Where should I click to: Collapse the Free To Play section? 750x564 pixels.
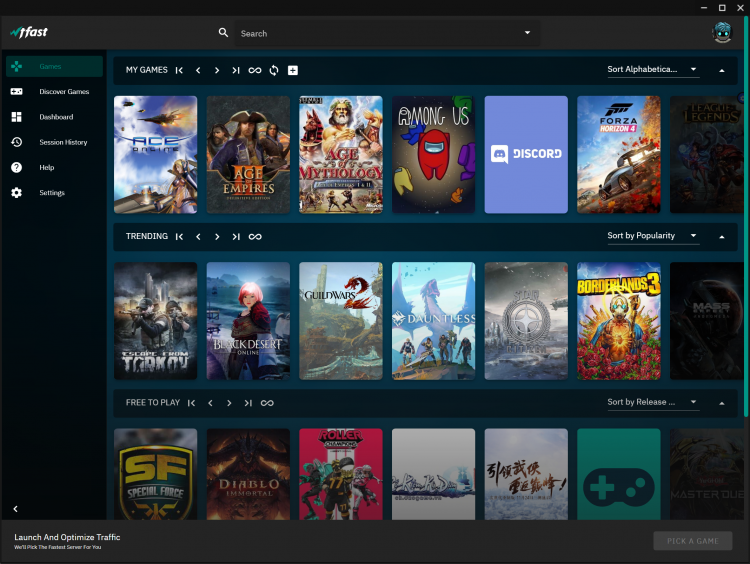(722, 403)
